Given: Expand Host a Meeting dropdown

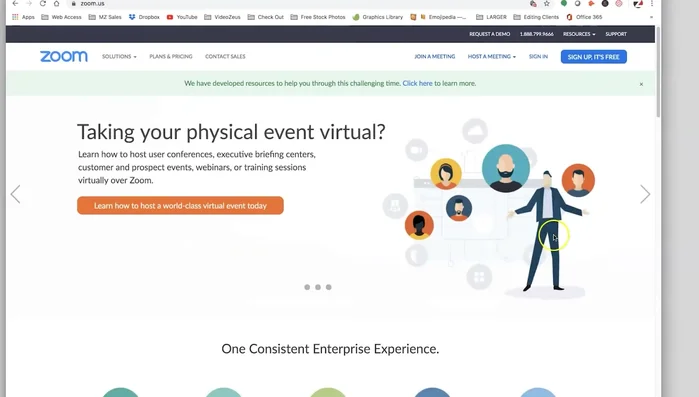Looking at the screenshot, I should [492, 57].
